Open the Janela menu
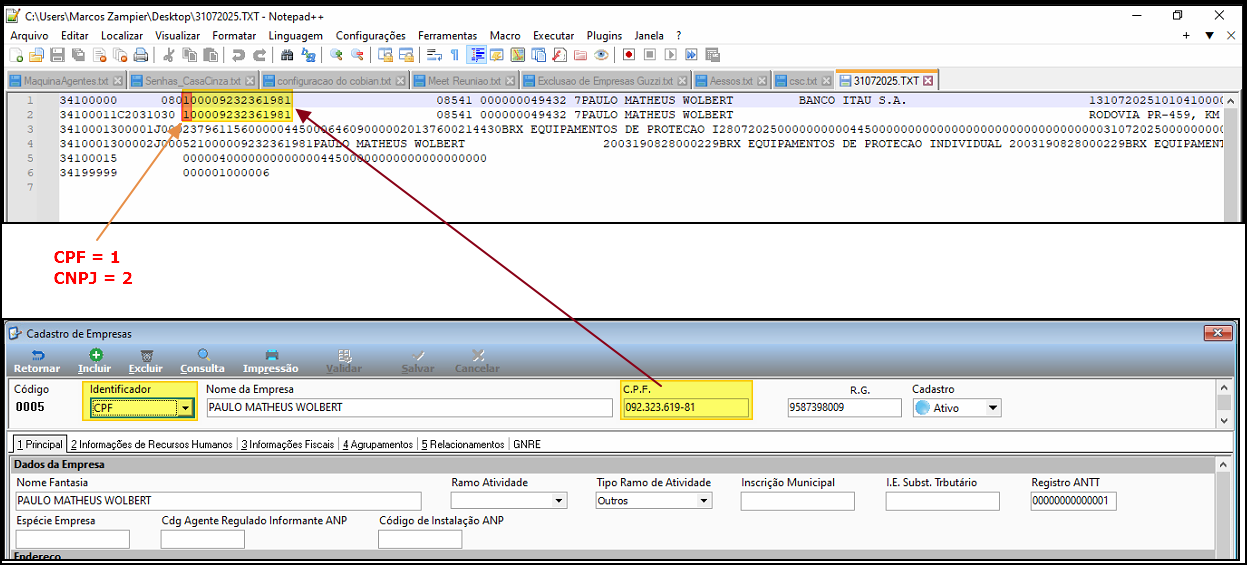 click(649, 35)
